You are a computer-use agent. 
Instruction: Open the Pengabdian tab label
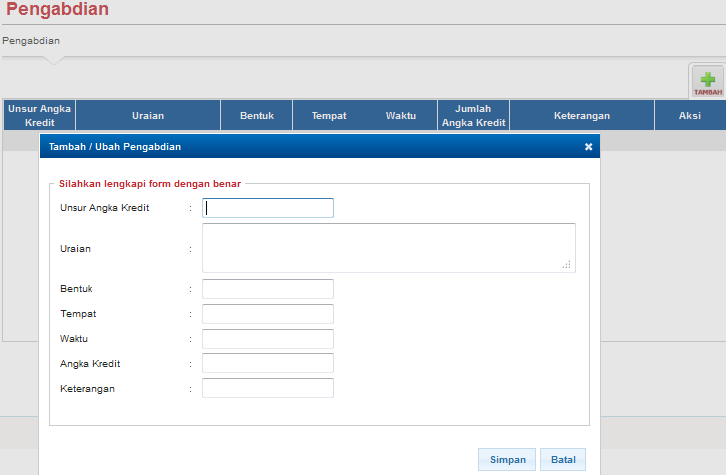click(31, 41)
